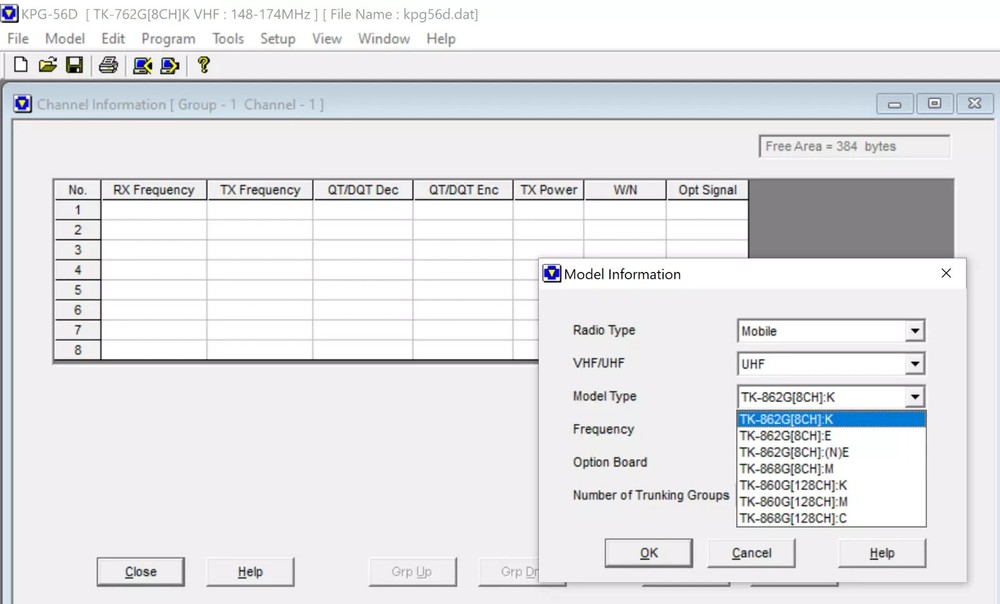
Task: Select channel row number 5
Action: pyautogui.click(x=78, y=290)
